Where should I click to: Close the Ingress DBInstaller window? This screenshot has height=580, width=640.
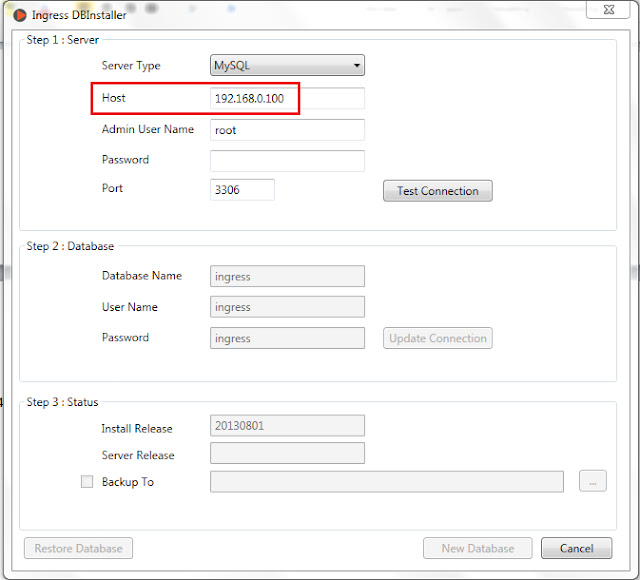[x=608, y=9]
